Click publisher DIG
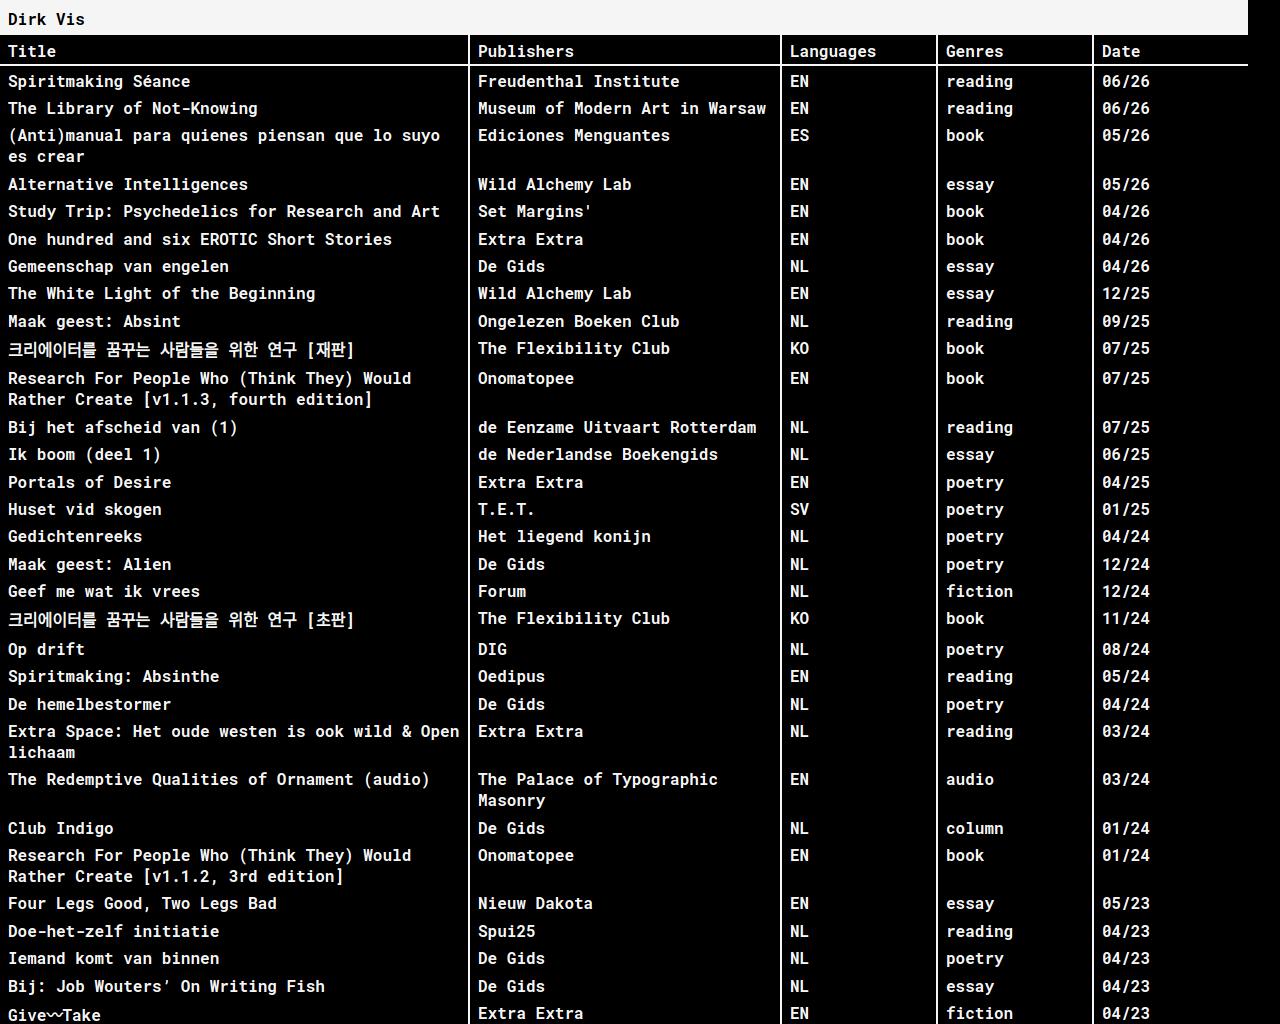Screen dimensions: 1280x1024 click(492, 649)
